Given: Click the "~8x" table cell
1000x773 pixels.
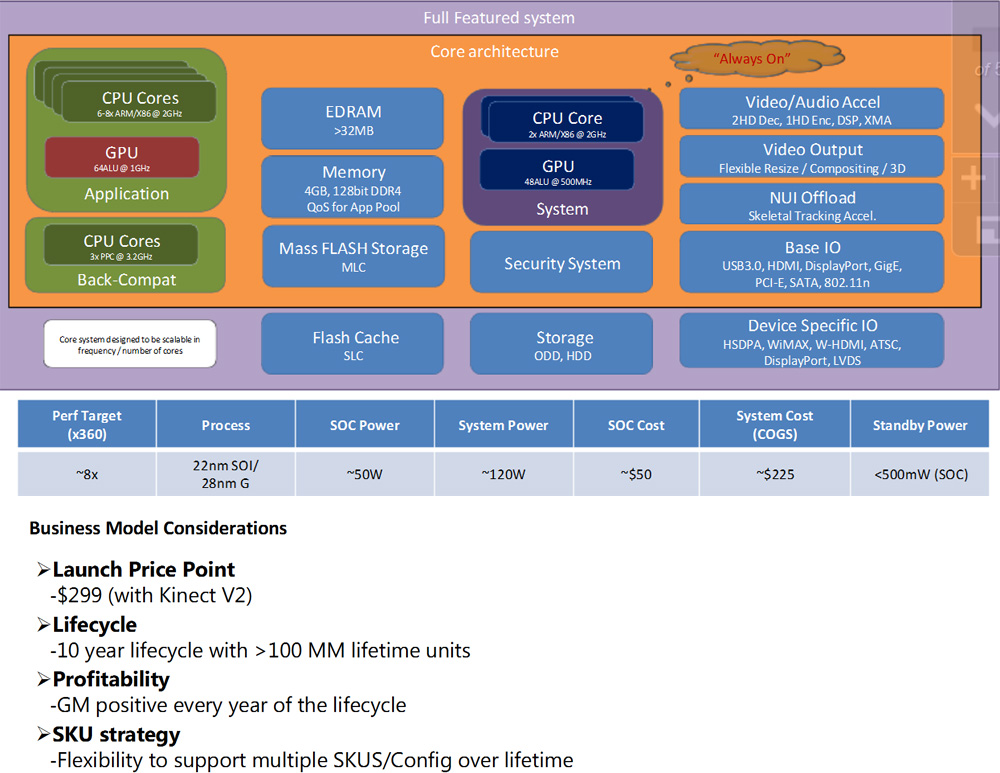Looking at the screenshot, I should pos(87,474).
